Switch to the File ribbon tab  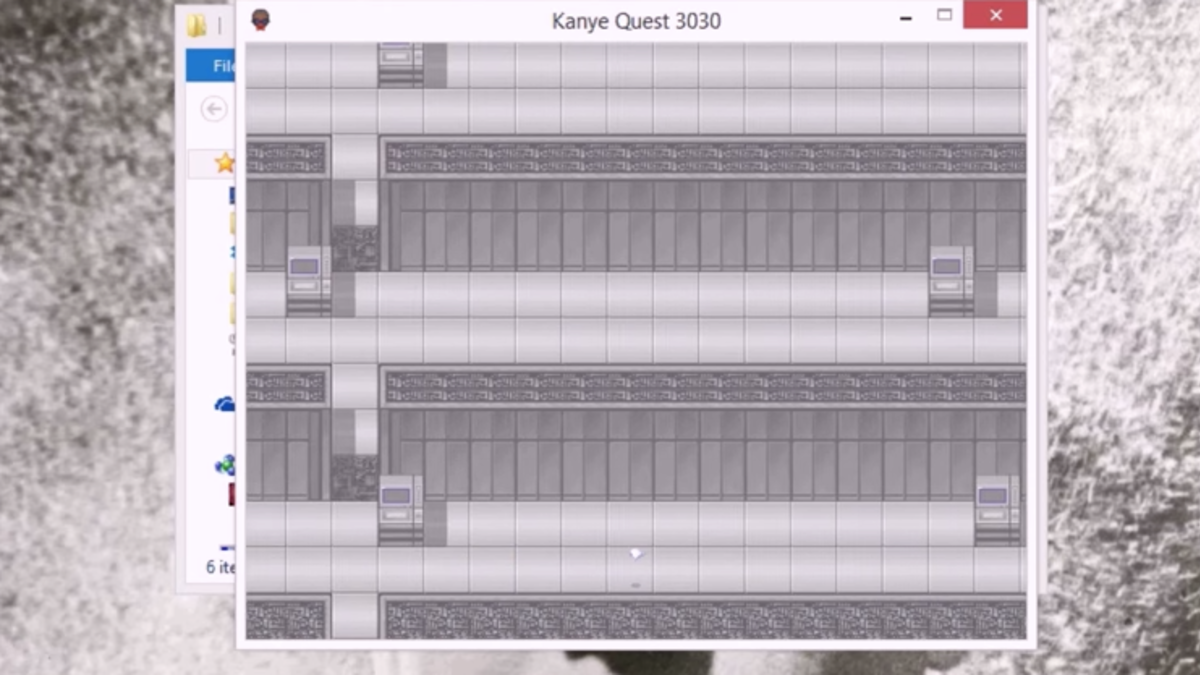(226, 66)
